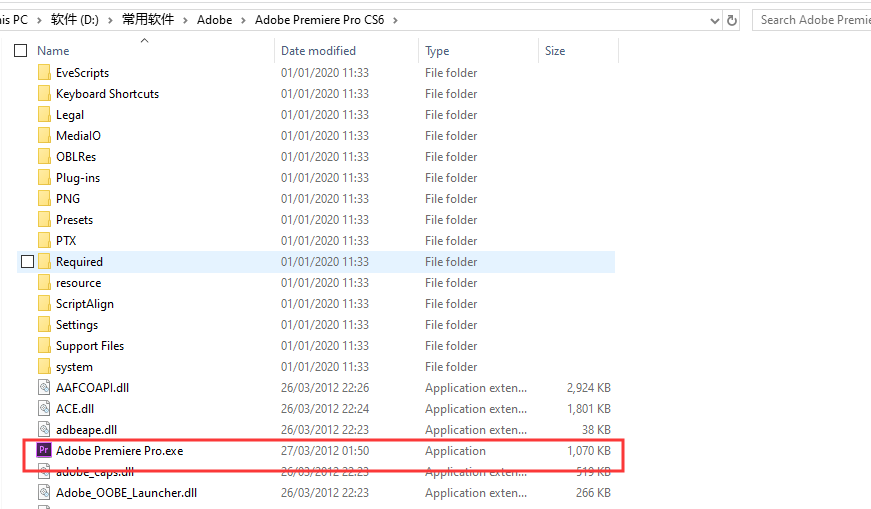Image resolution: width=871 pixels, height=509 pixels.
Task: Expand the chevron after Adobe breadcrumb
Action: point(243,21)
